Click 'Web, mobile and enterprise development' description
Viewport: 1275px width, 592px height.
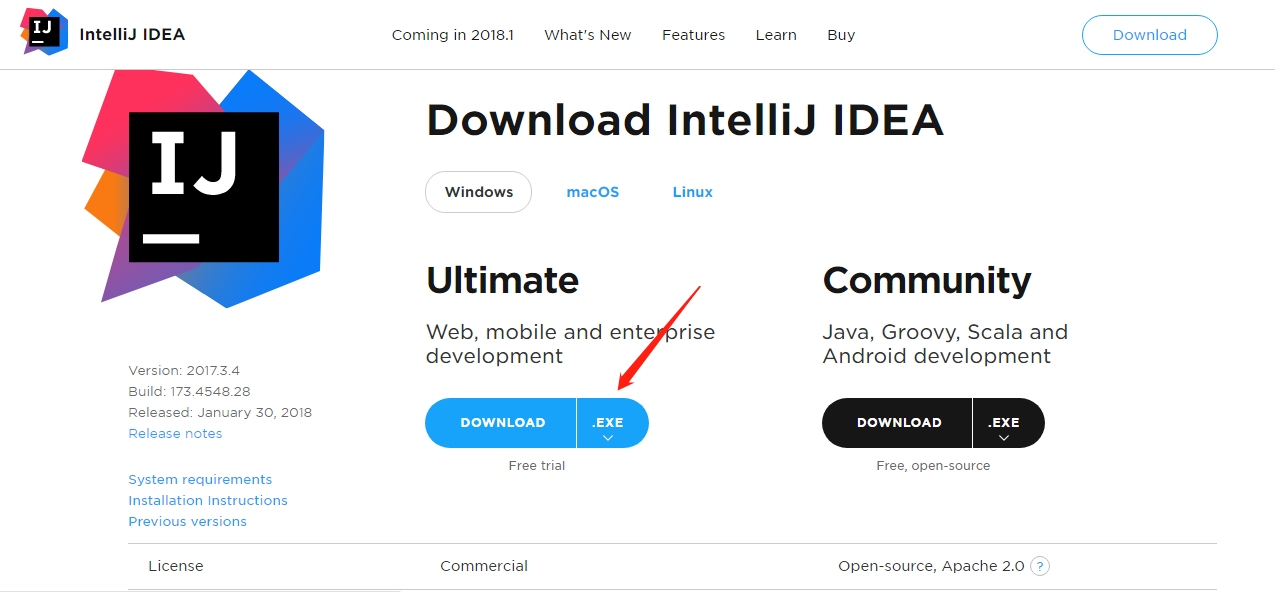click(570, 344)
